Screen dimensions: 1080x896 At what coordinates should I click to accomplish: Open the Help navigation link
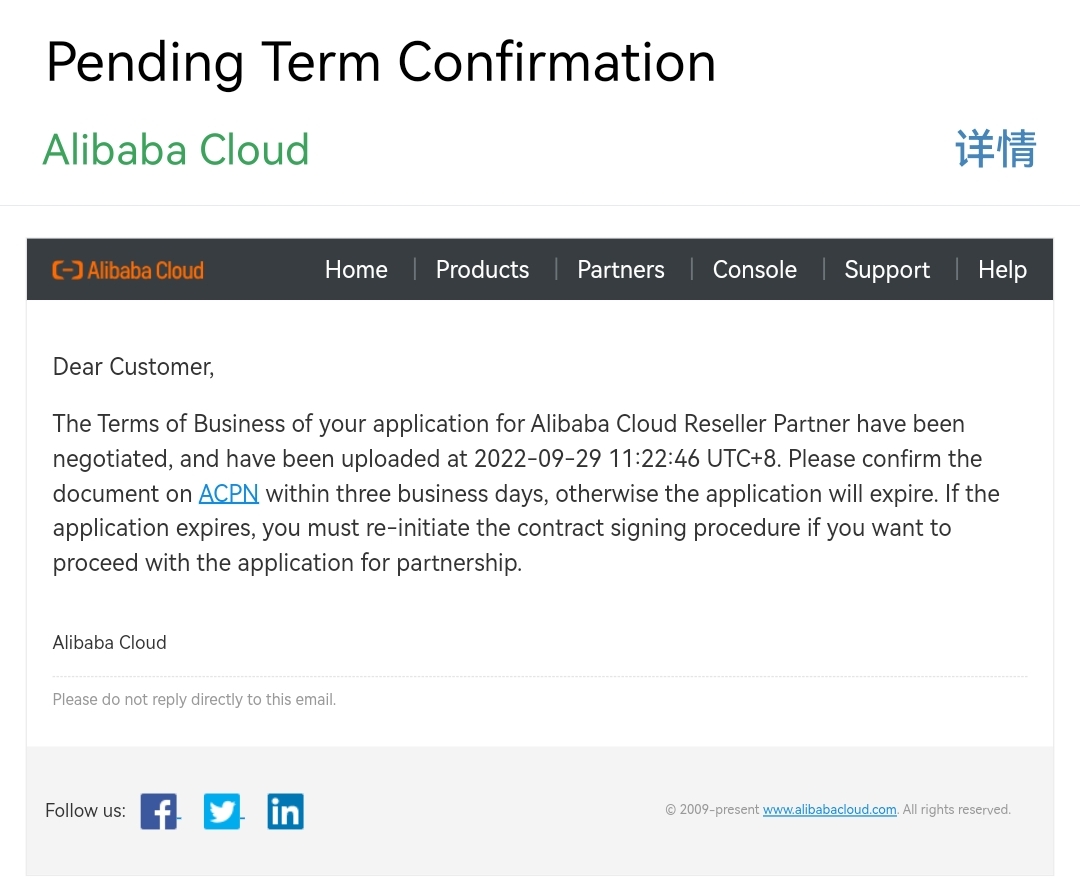pyautogui.click(x=1002, y=270)
